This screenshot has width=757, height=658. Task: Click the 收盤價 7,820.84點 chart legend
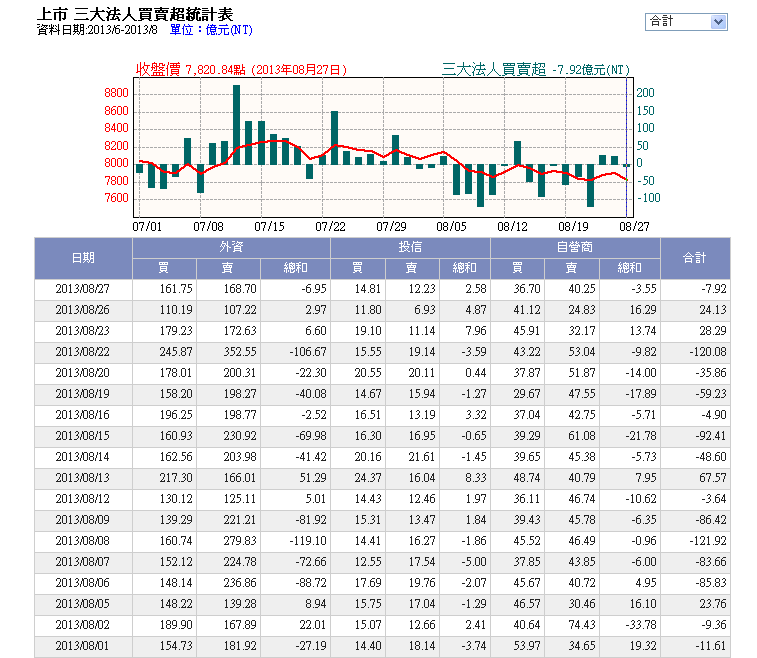coord(241,70)
